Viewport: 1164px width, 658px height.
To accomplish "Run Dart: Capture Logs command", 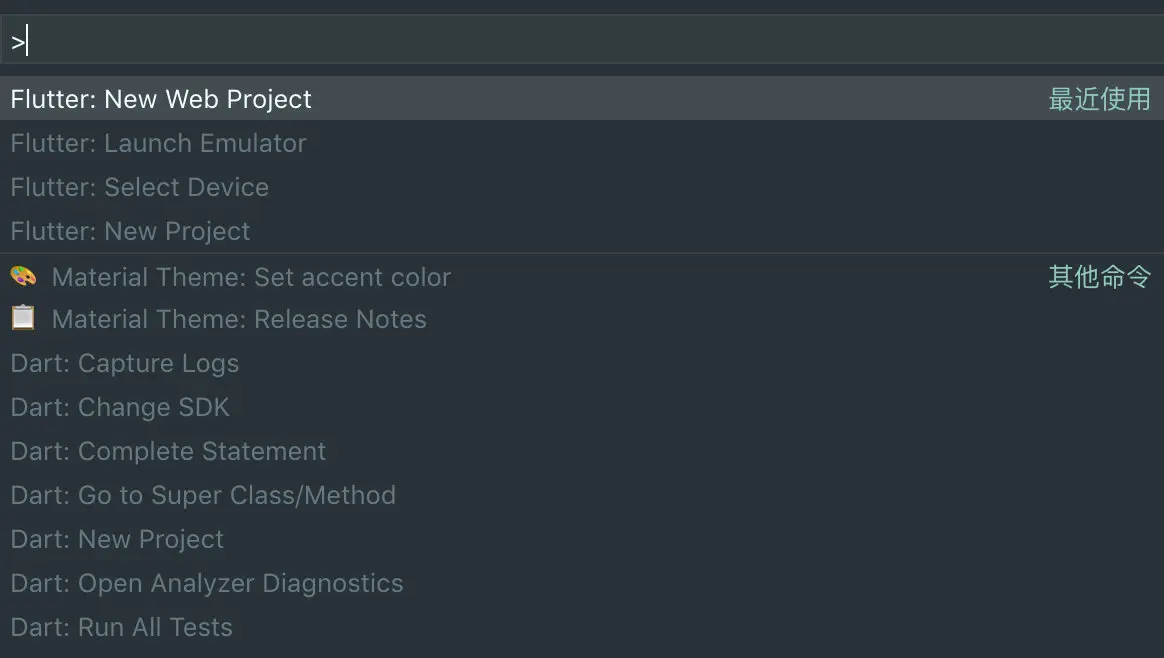I will click(x=125, y=363).
